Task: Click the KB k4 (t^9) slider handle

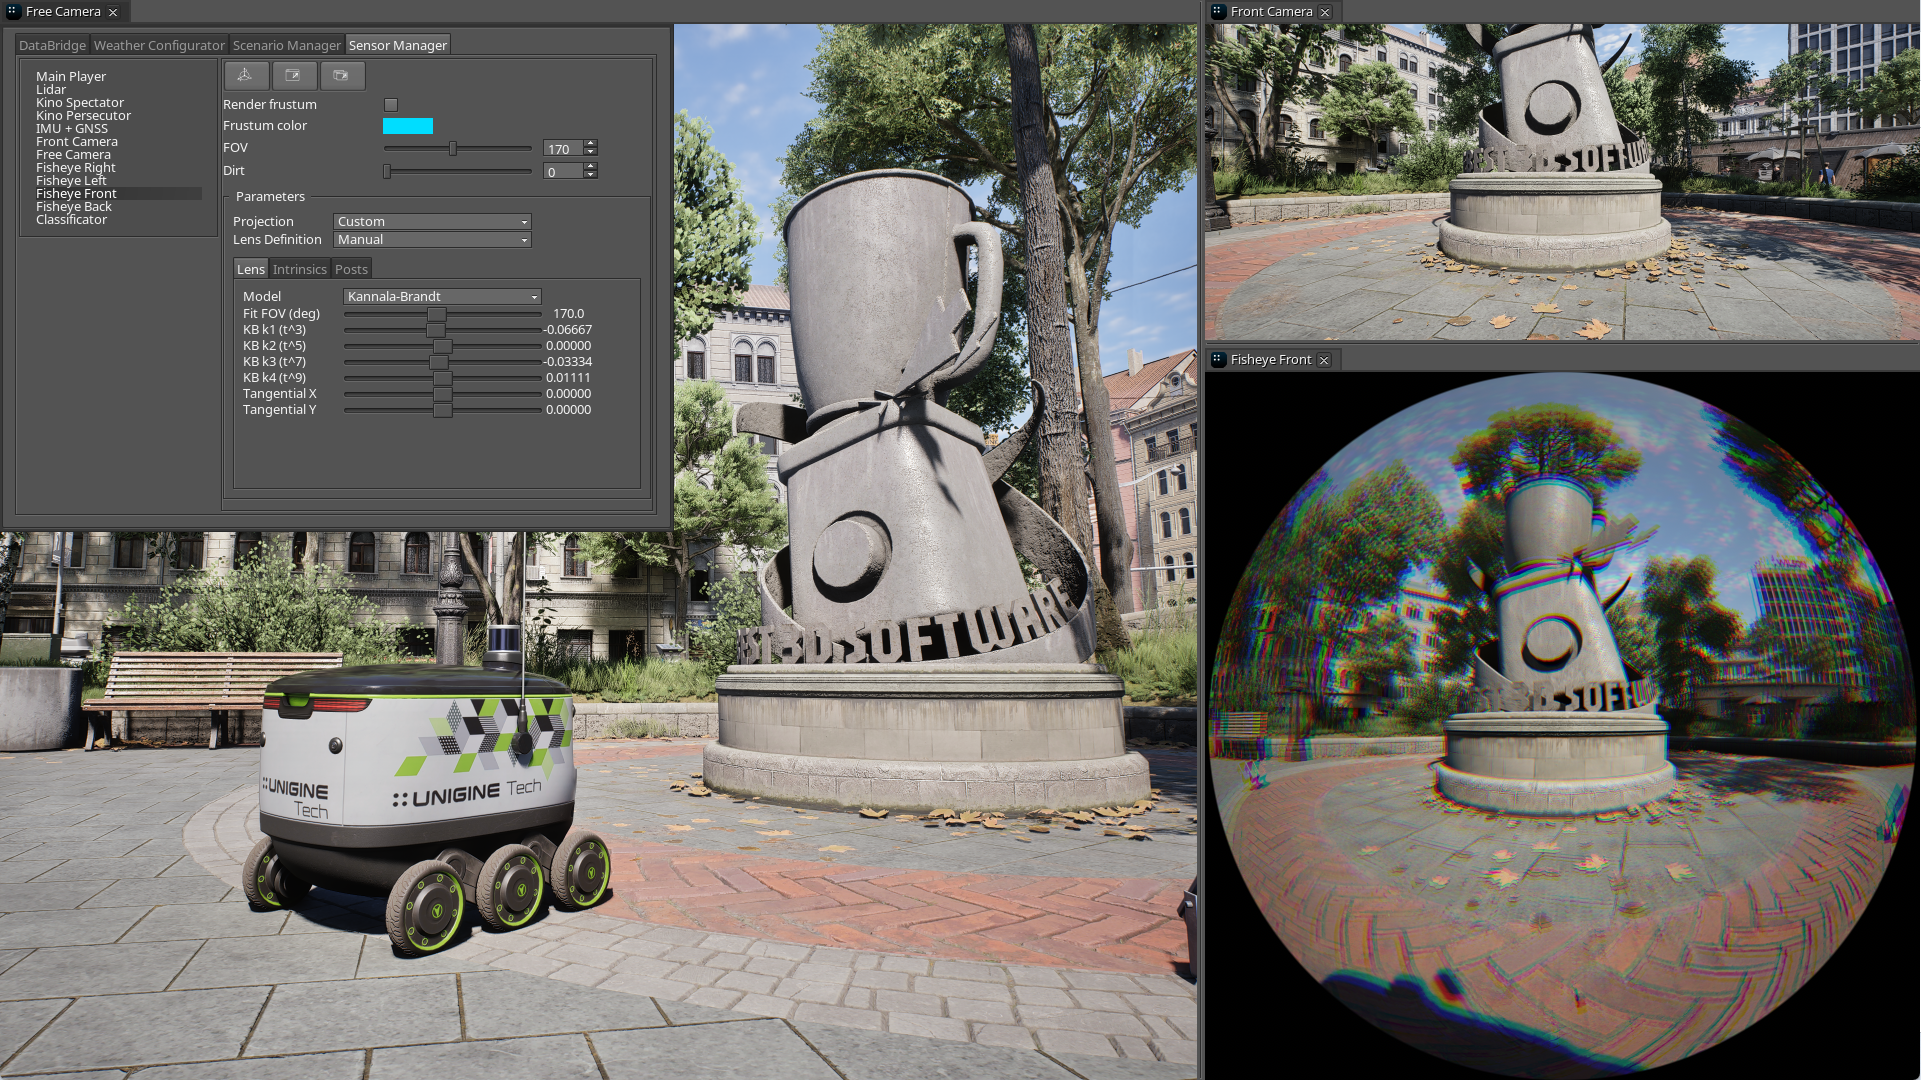Action: point(443,378)
